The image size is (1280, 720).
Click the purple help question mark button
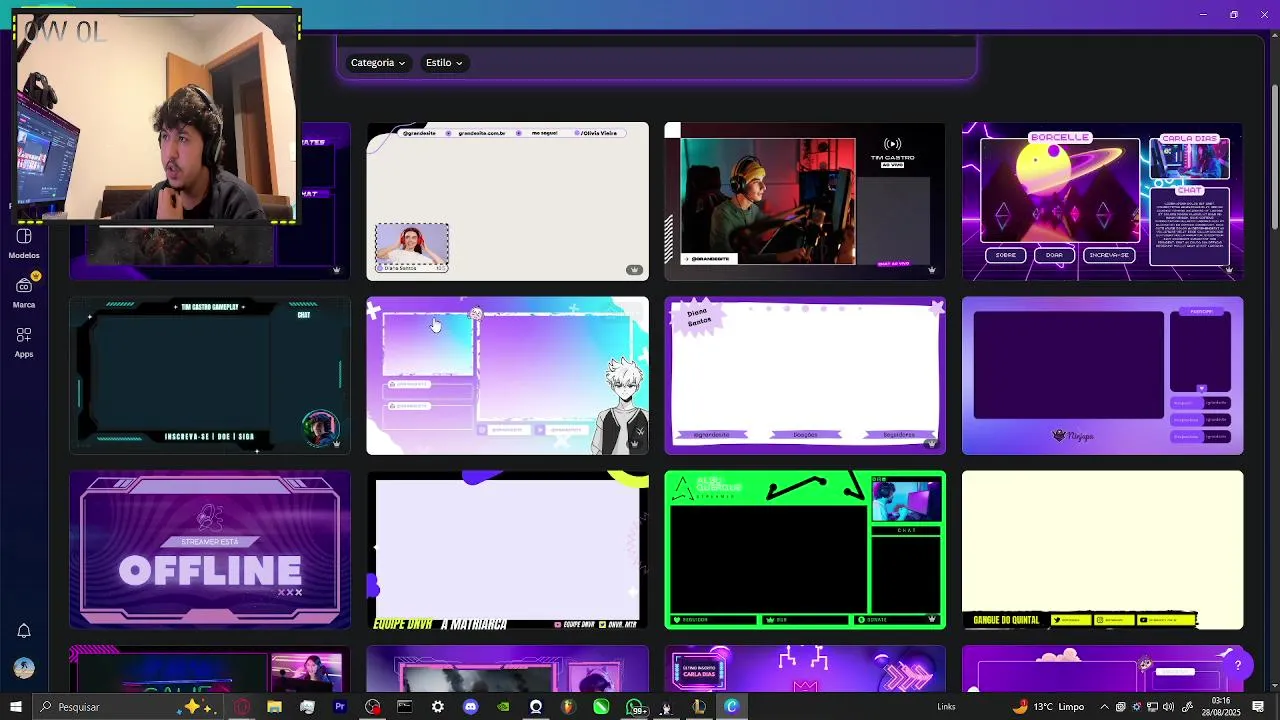click(1237, 665)
